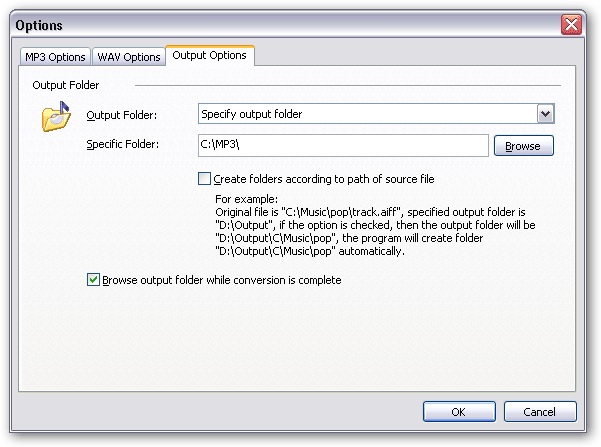Click the Specific Folder path field
601x447 pixels.
343,145
